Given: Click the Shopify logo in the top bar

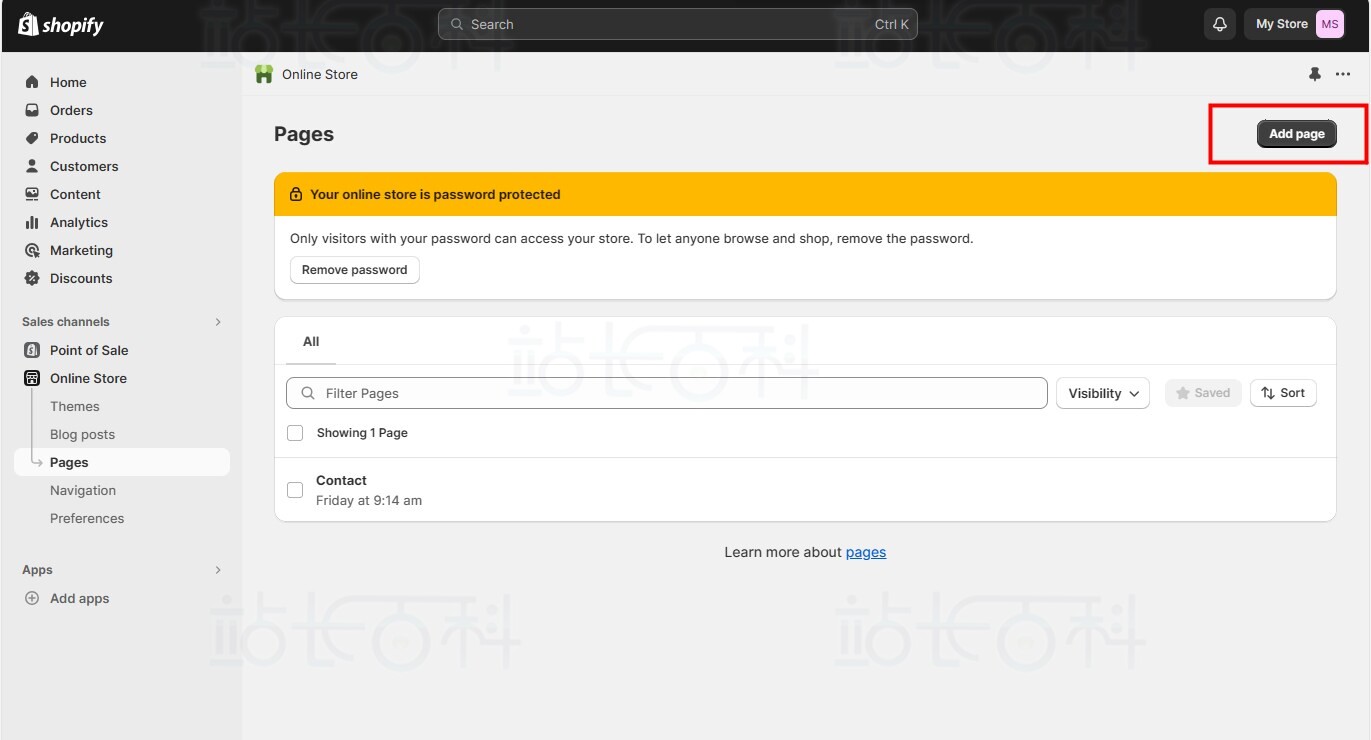Looking at the screenshot, I should [x=61, y=25].
